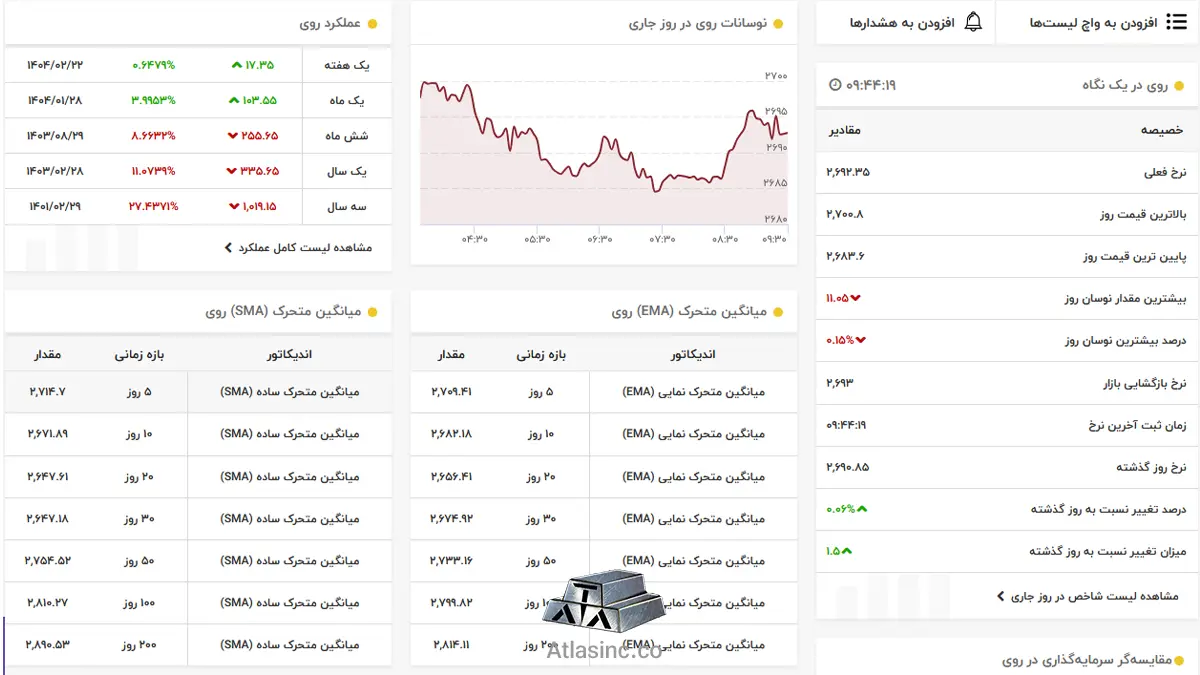This screenshot has width=1200, height=675.
Task: Select the 5-day SMA row
Action: pos(198,392)
